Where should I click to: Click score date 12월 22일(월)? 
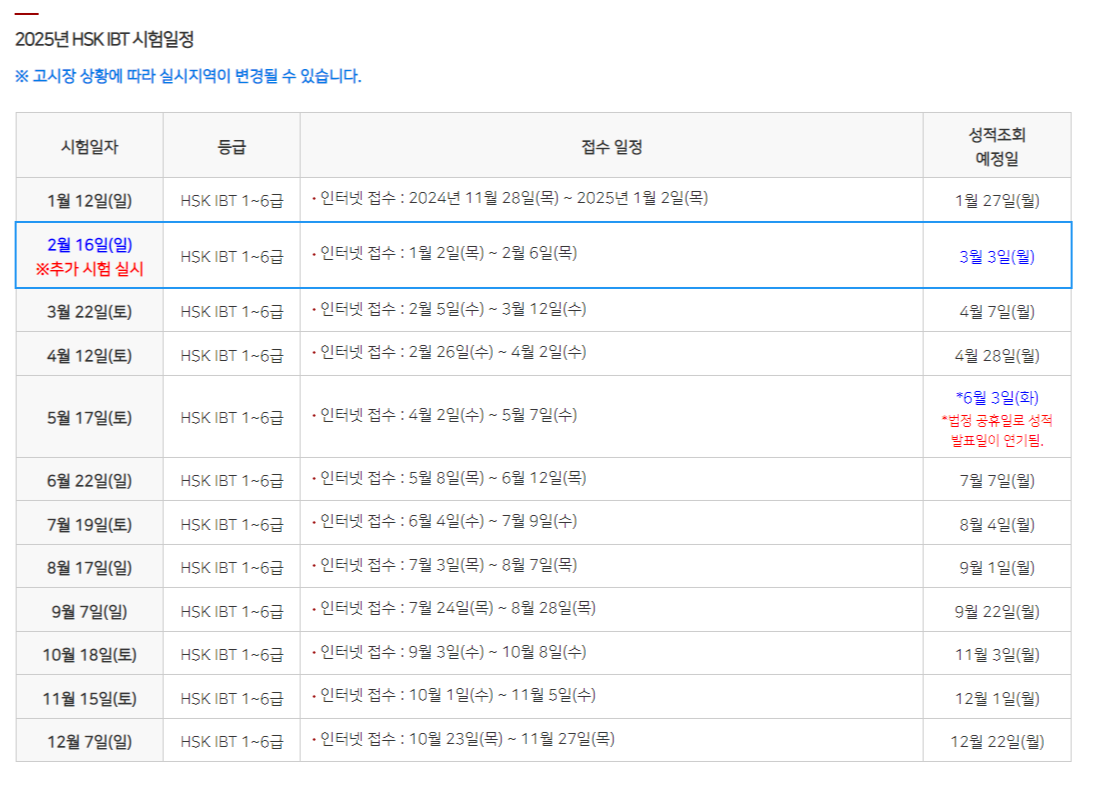(x=997, y=742)
